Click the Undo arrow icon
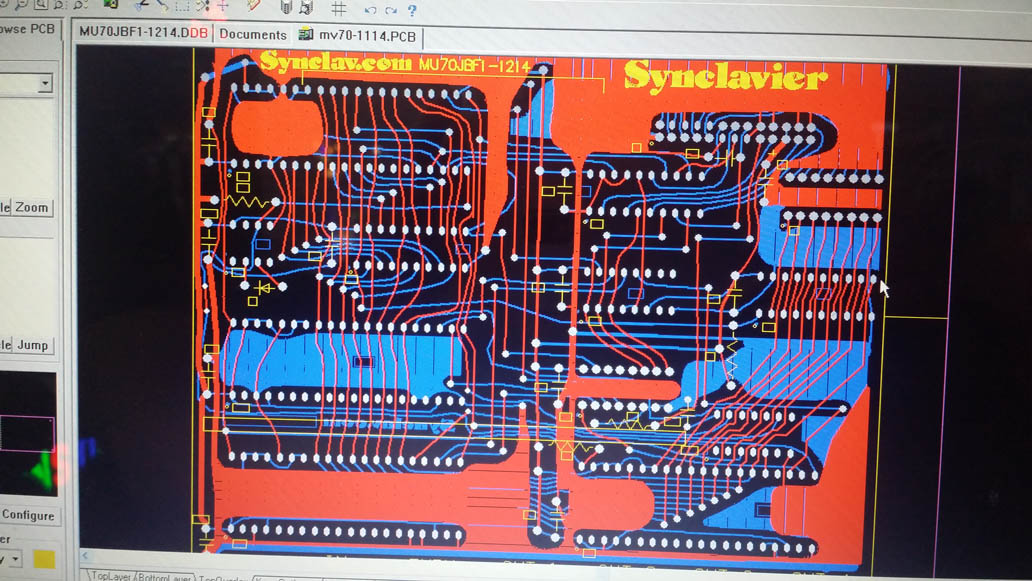The image size is (1032, 581). [370, 10]
